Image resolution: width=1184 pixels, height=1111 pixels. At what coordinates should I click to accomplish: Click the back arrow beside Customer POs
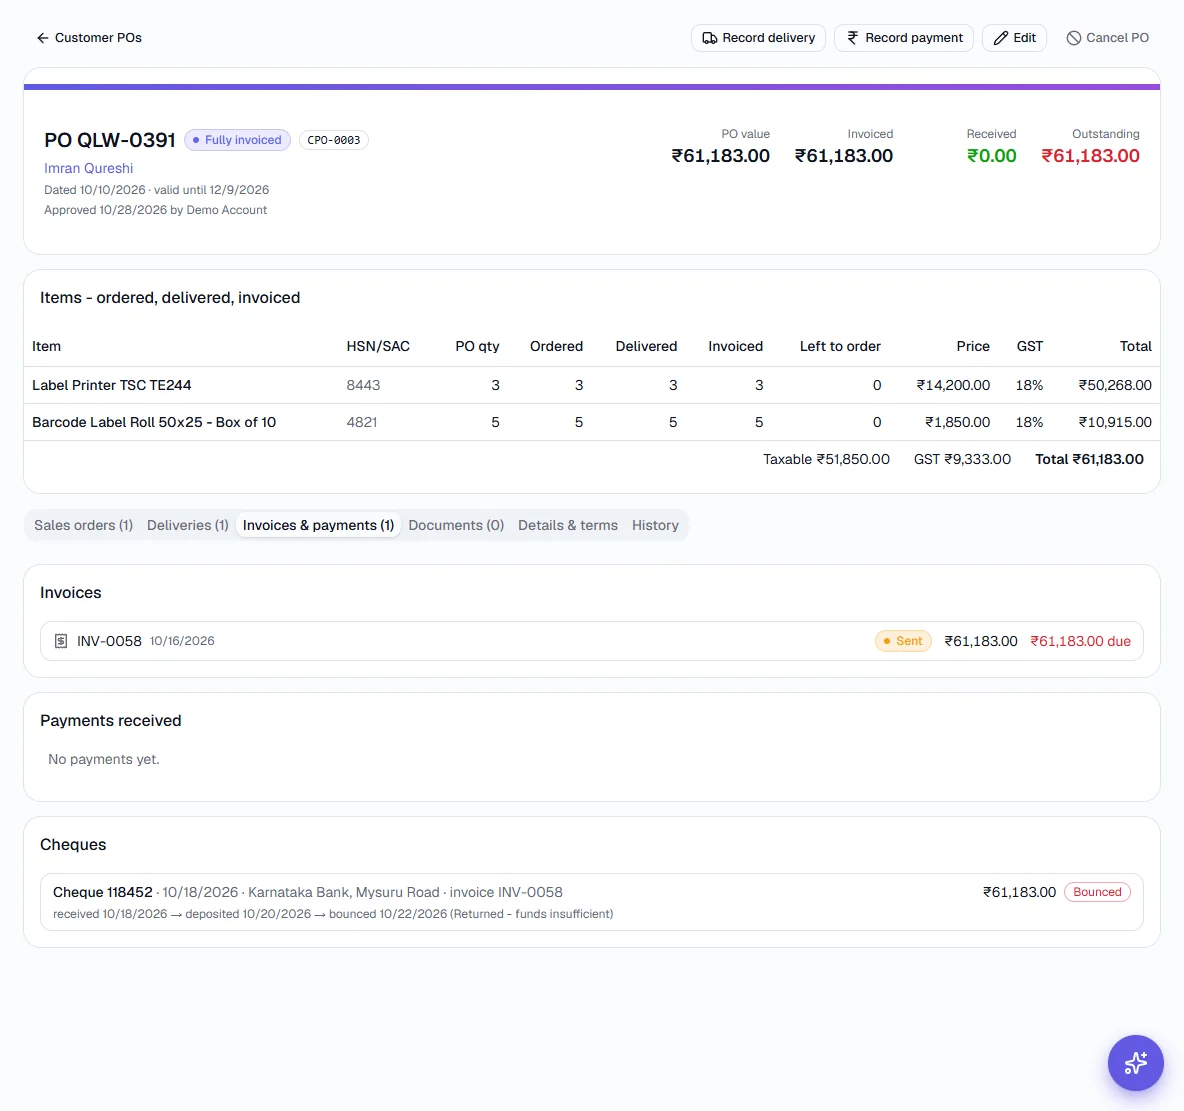pos(42,38)
